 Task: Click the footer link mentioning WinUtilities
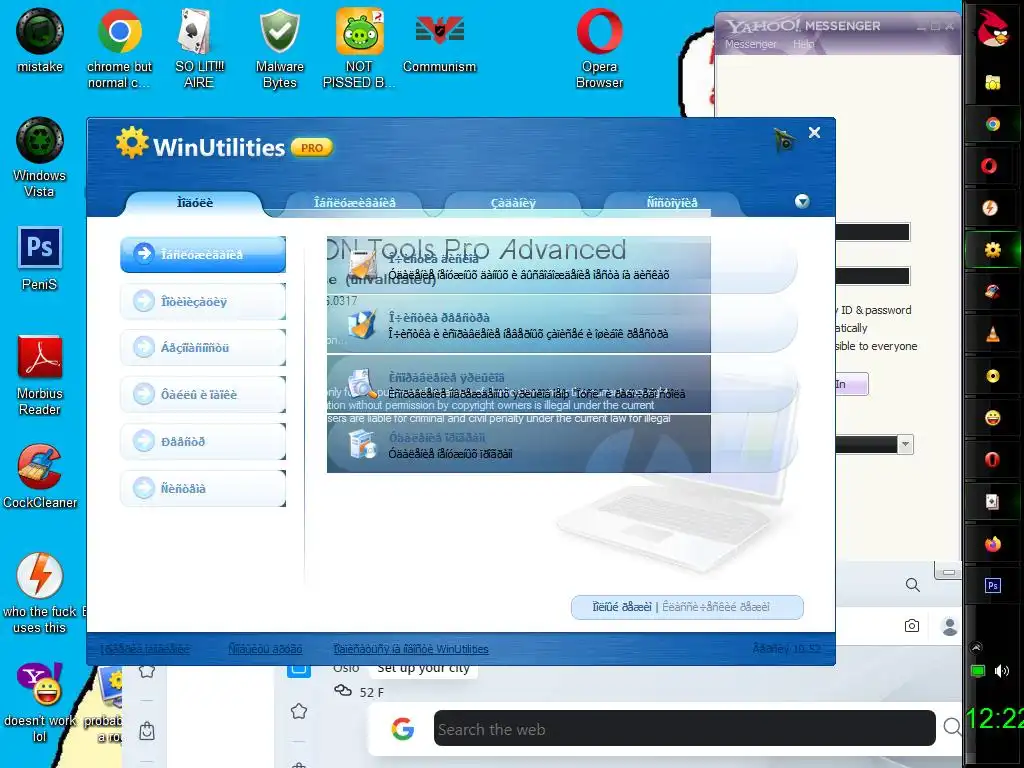[411, 649]
